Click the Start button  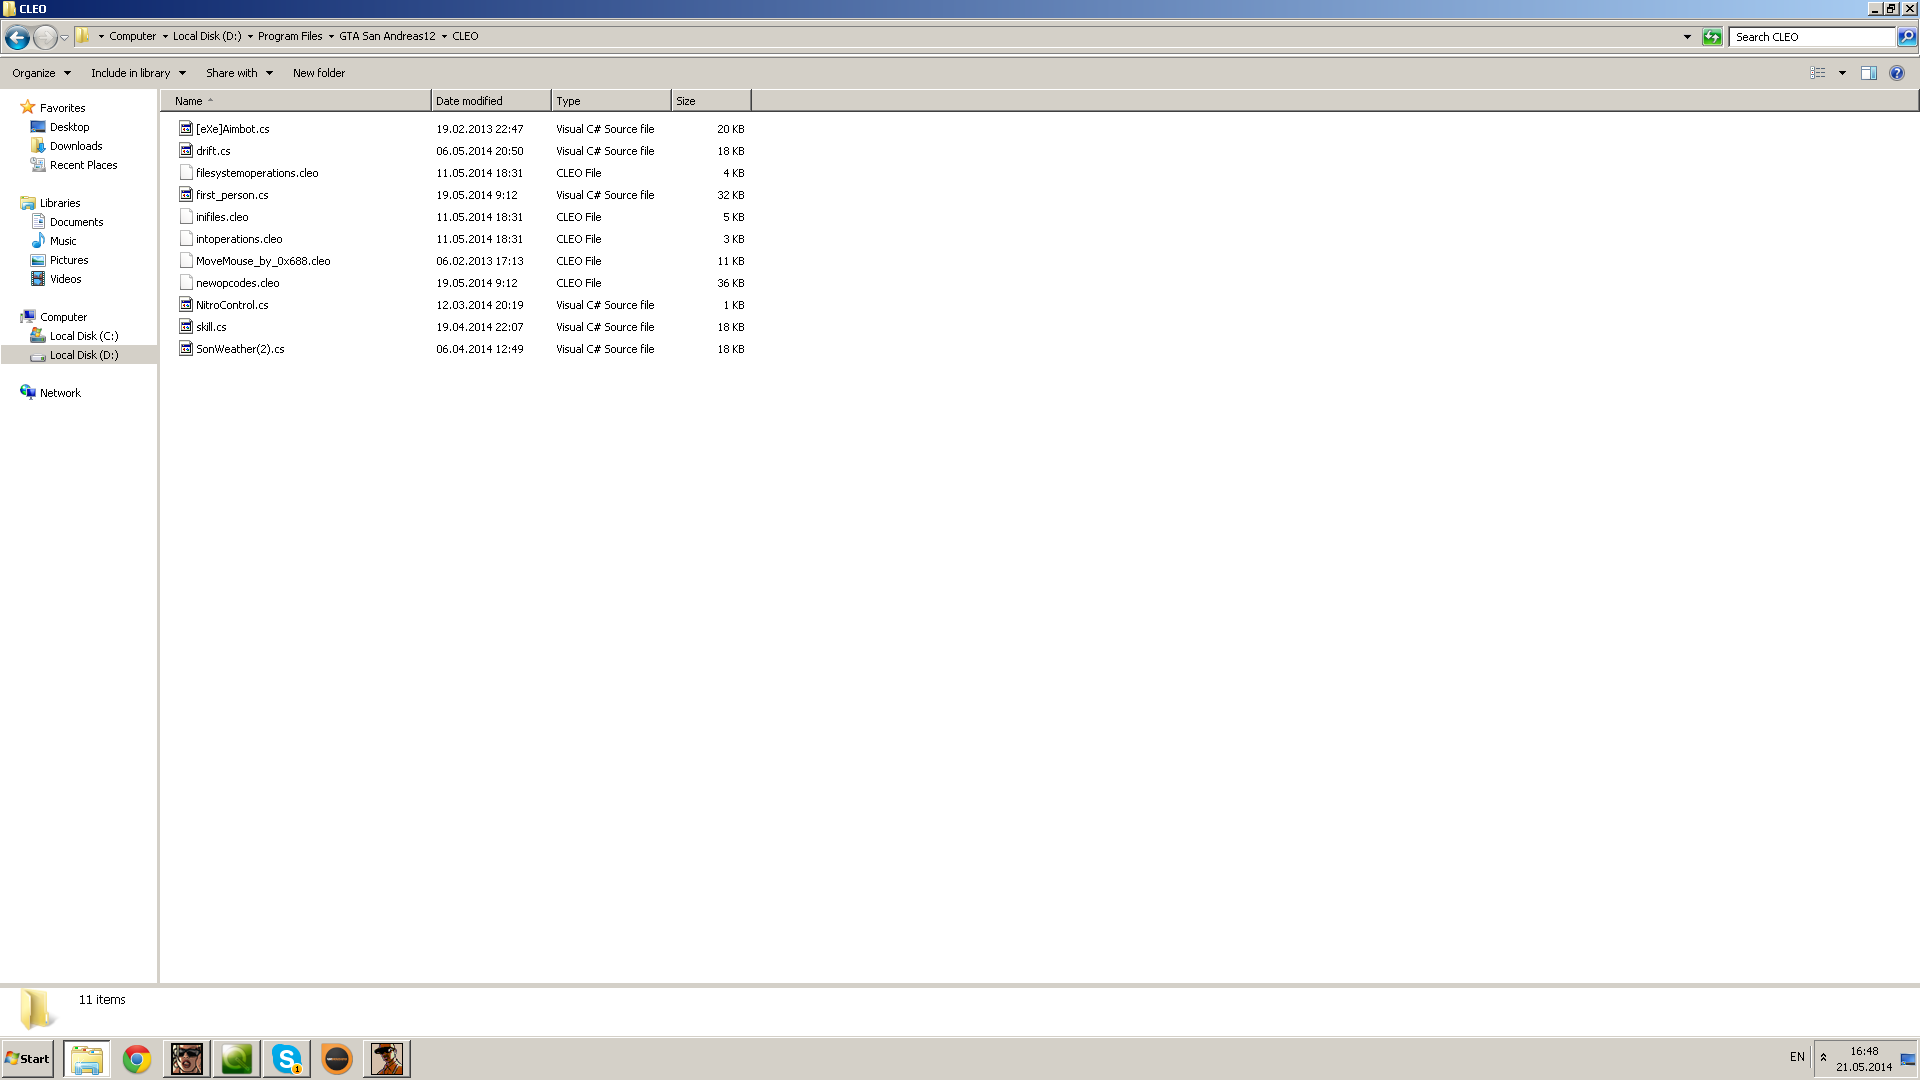pos(28,1058)
